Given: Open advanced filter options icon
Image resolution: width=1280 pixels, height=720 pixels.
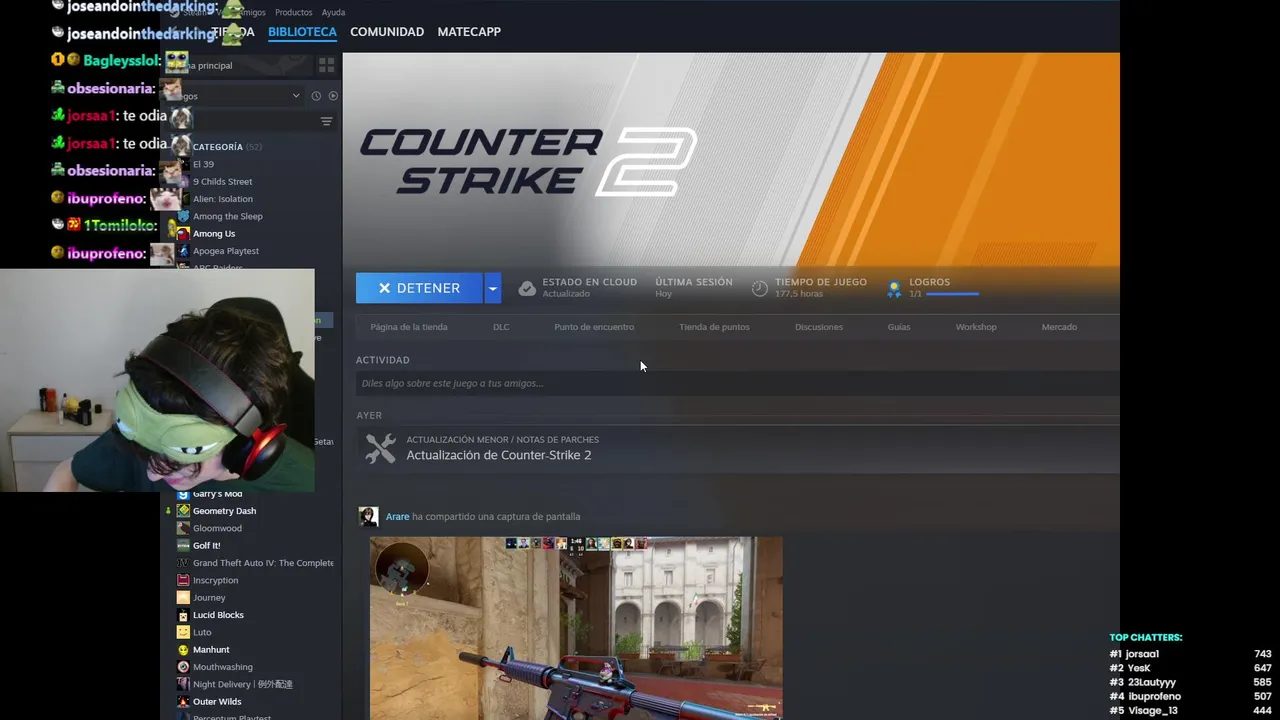Looking at the screenshot, I should 326,122.
